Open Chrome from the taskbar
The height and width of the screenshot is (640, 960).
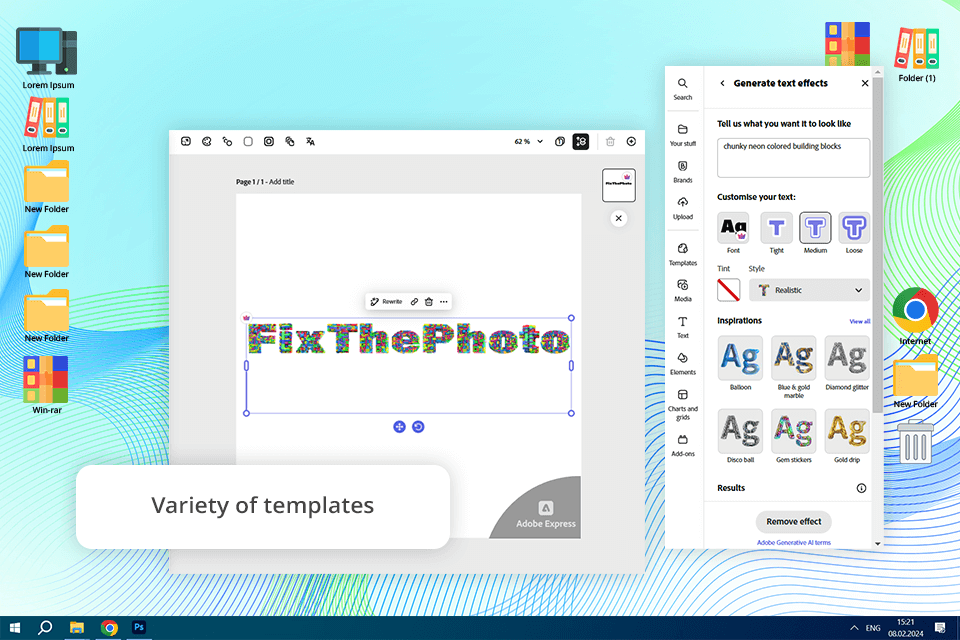109,628
